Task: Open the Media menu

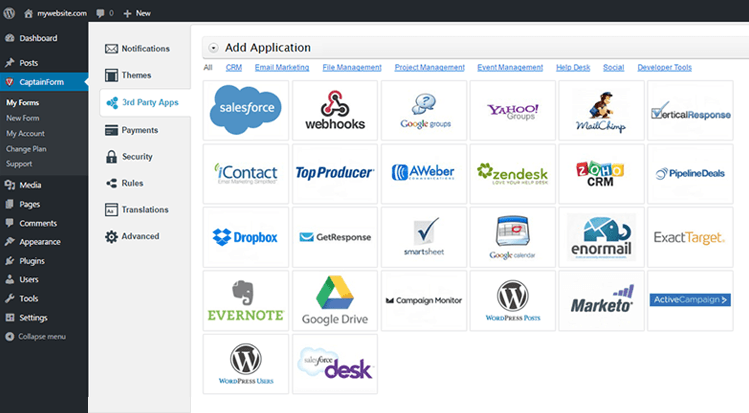Action: click(x=44, y=185)
